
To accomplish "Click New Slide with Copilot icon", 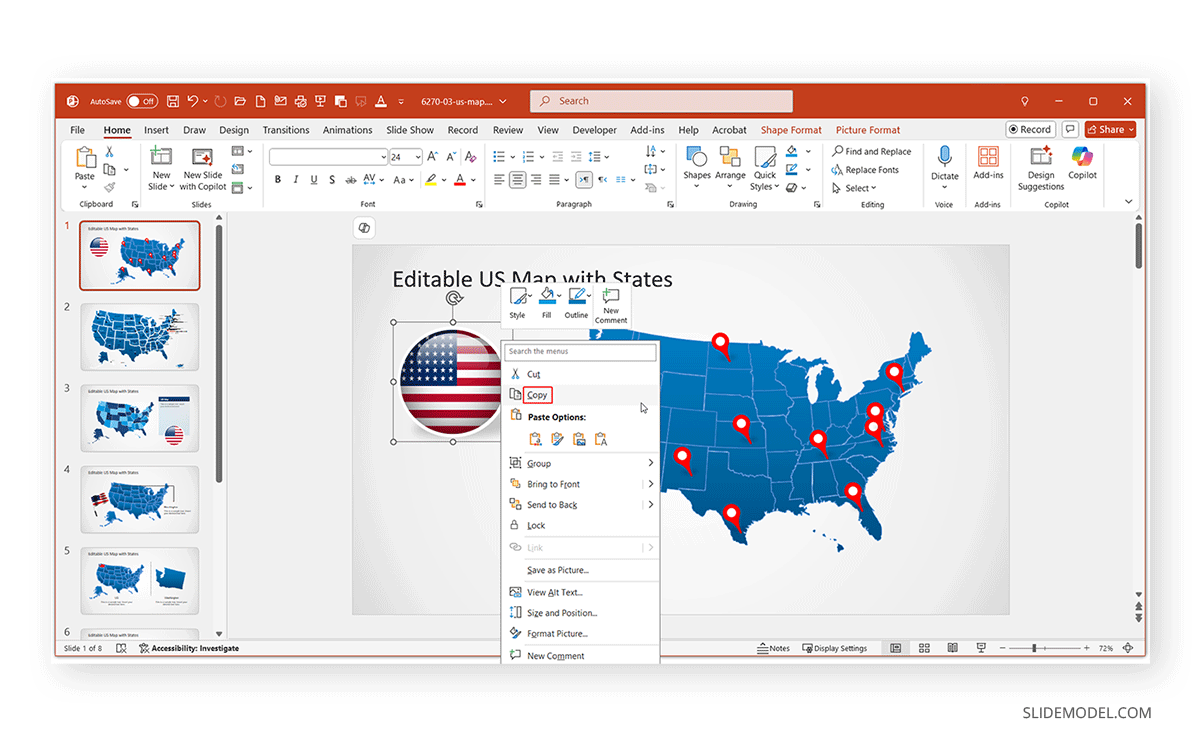I will pyautogui.click(x=204, y=163).
